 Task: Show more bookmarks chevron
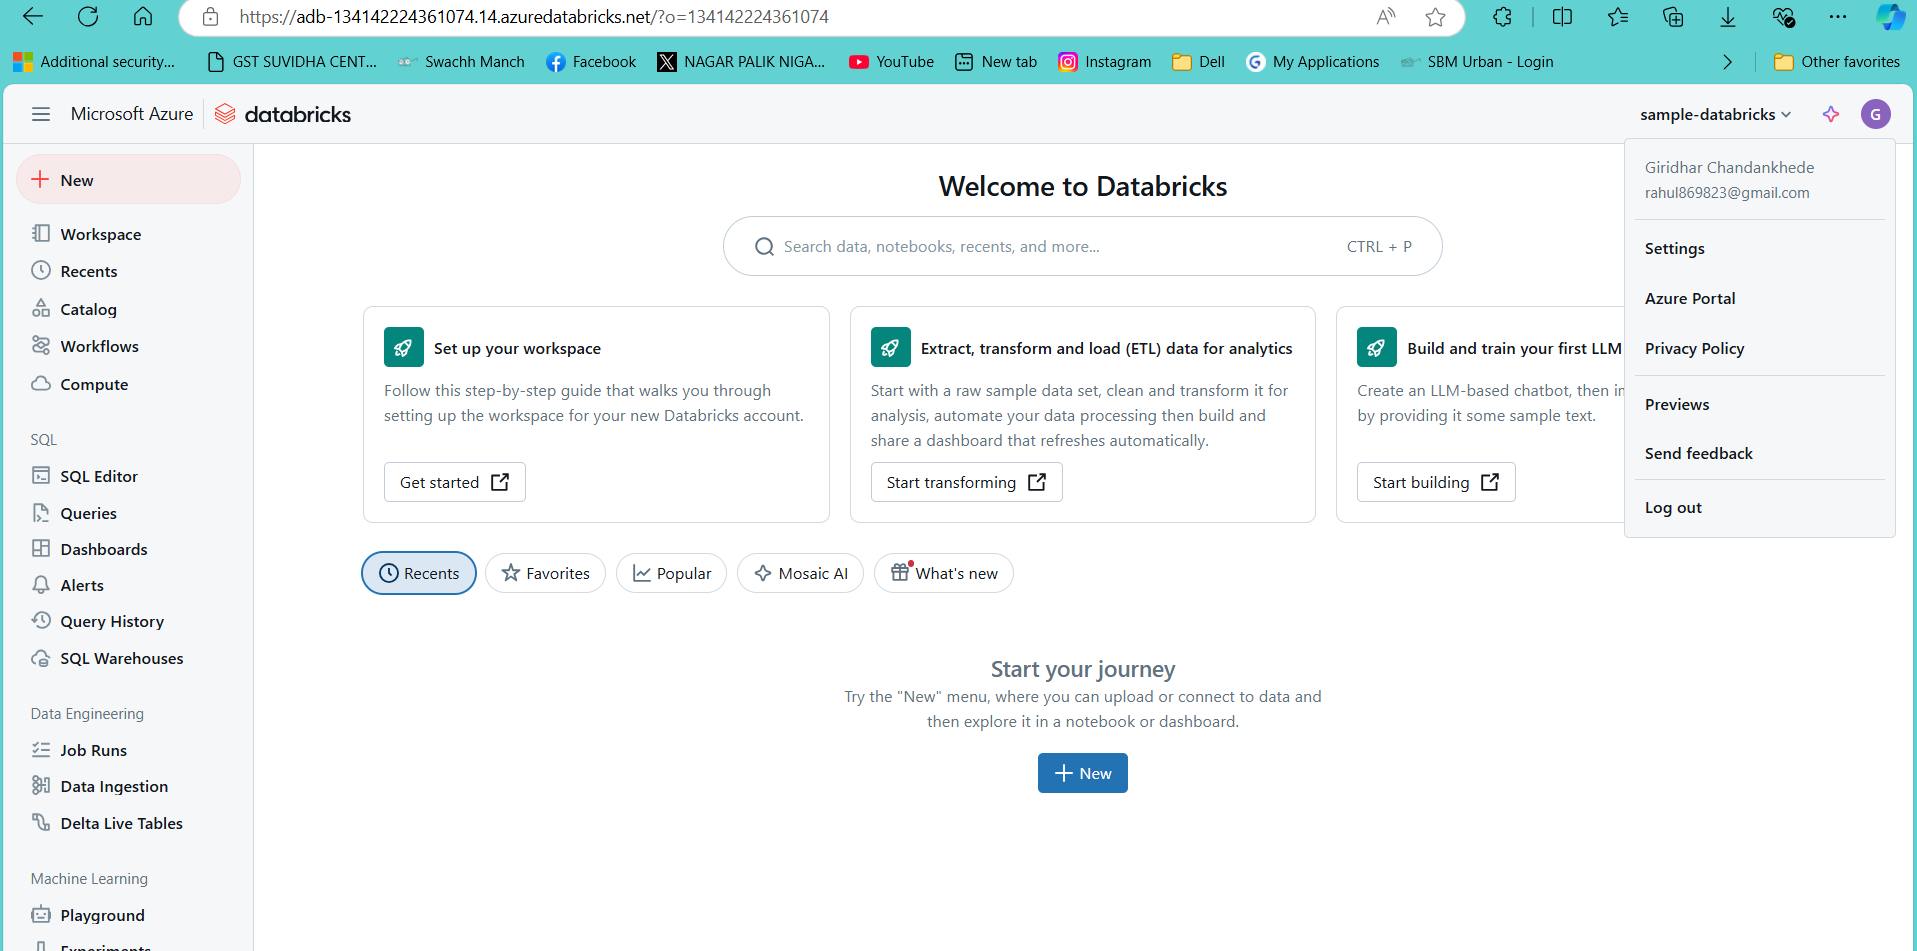pyautogui.click(x=1727, y=62)
